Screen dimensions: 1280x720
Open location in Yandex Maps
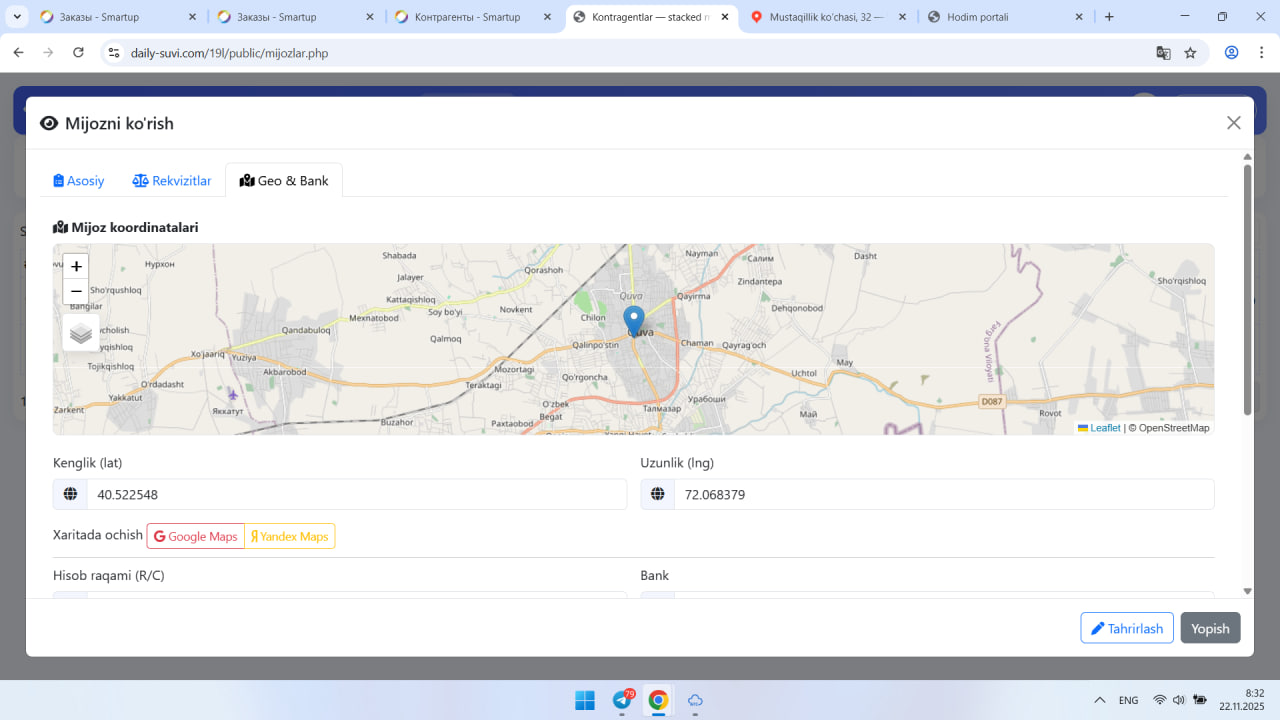(x=289, y=536)
